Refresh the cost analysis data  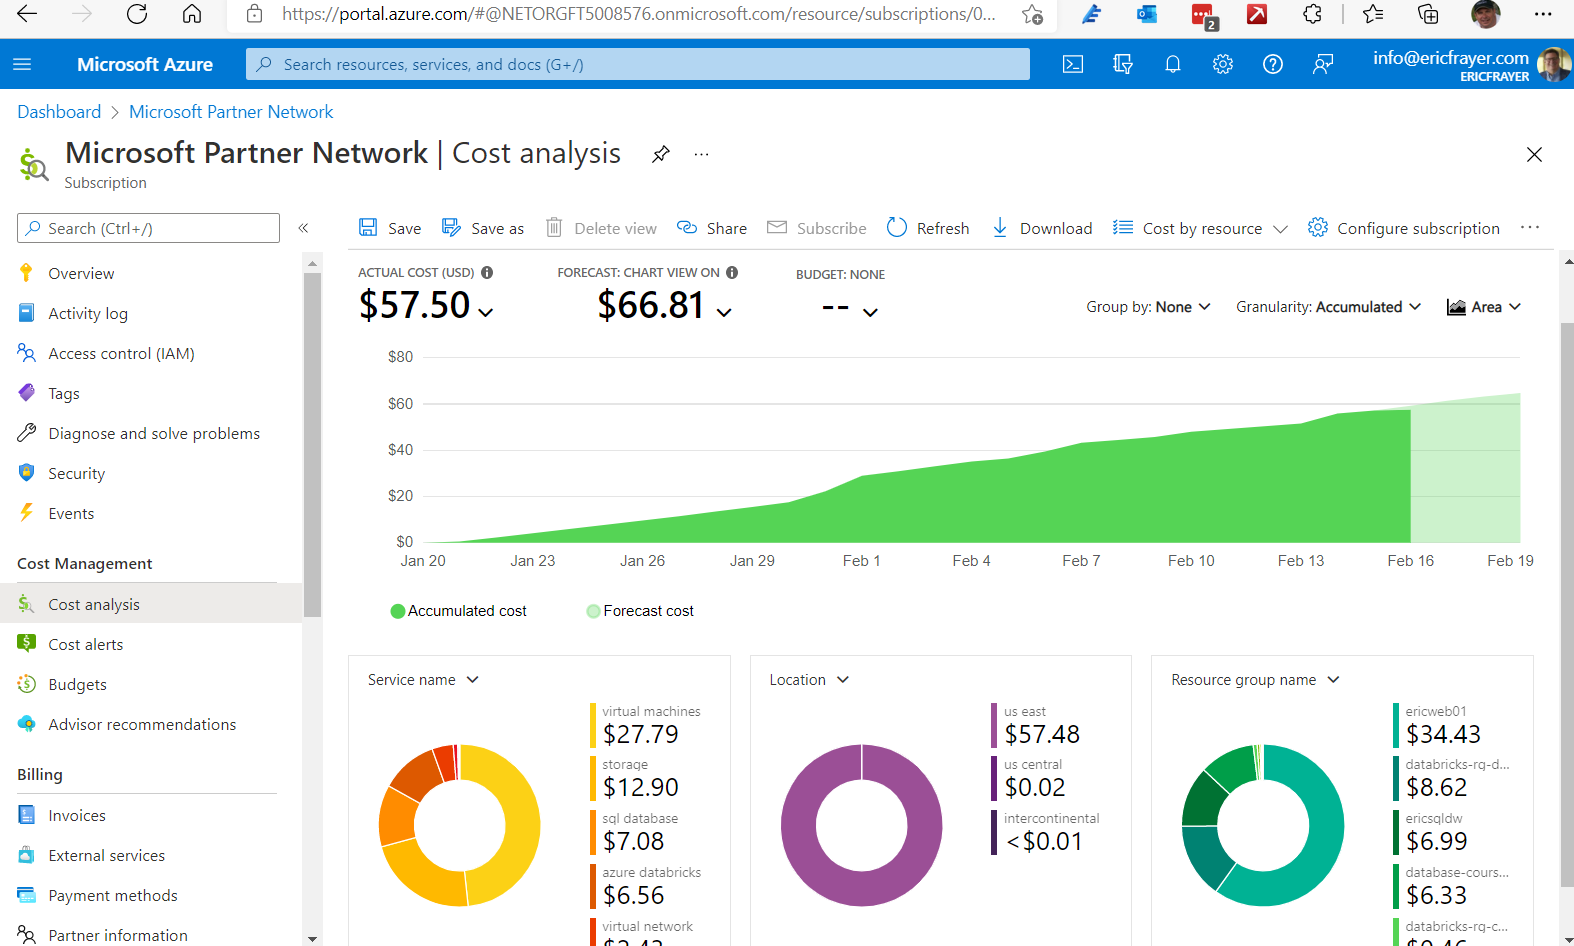point(928,228)
